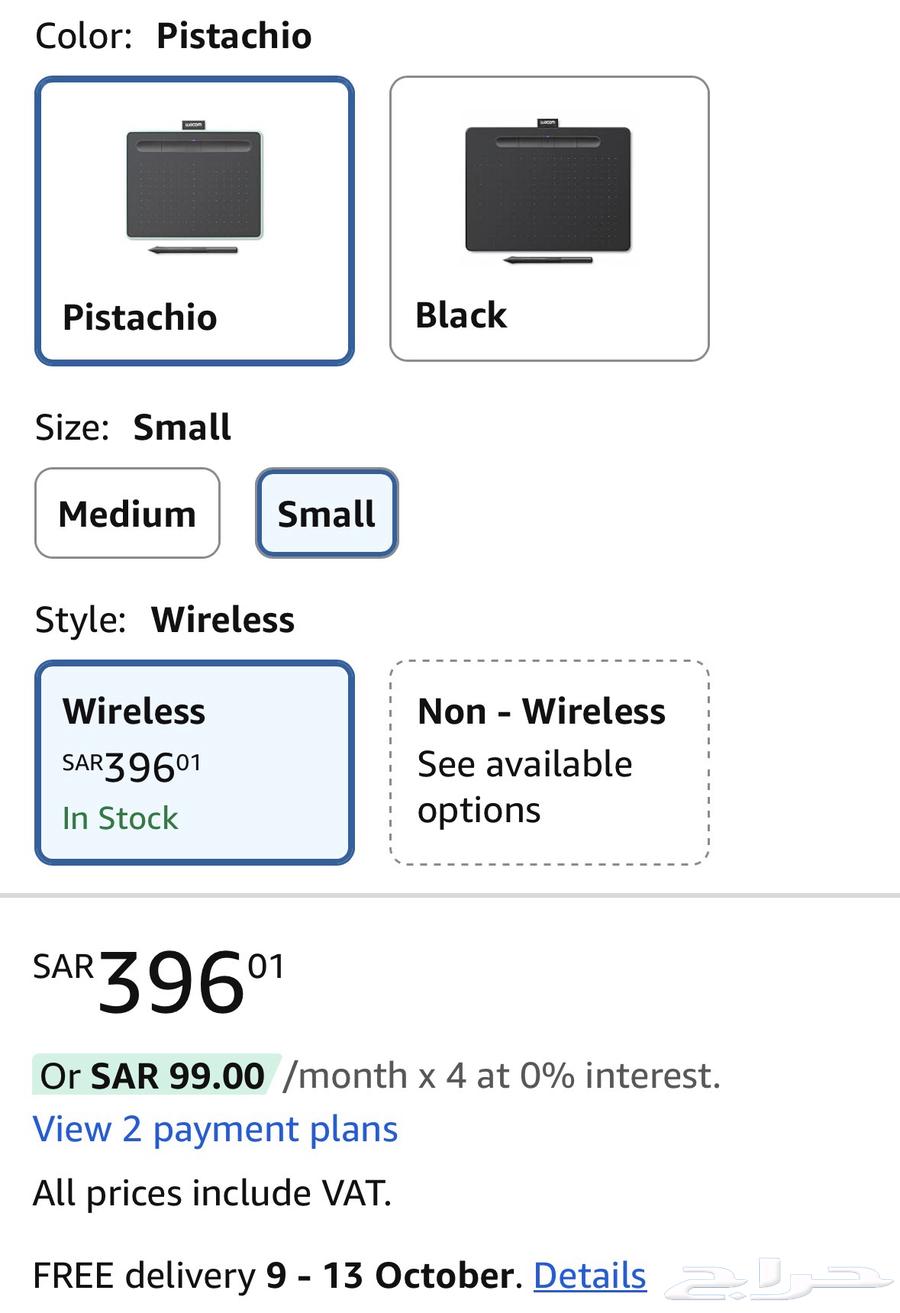Click the 'Style: Wireless' heading
900x1313 pixels.
click(165, 619)
